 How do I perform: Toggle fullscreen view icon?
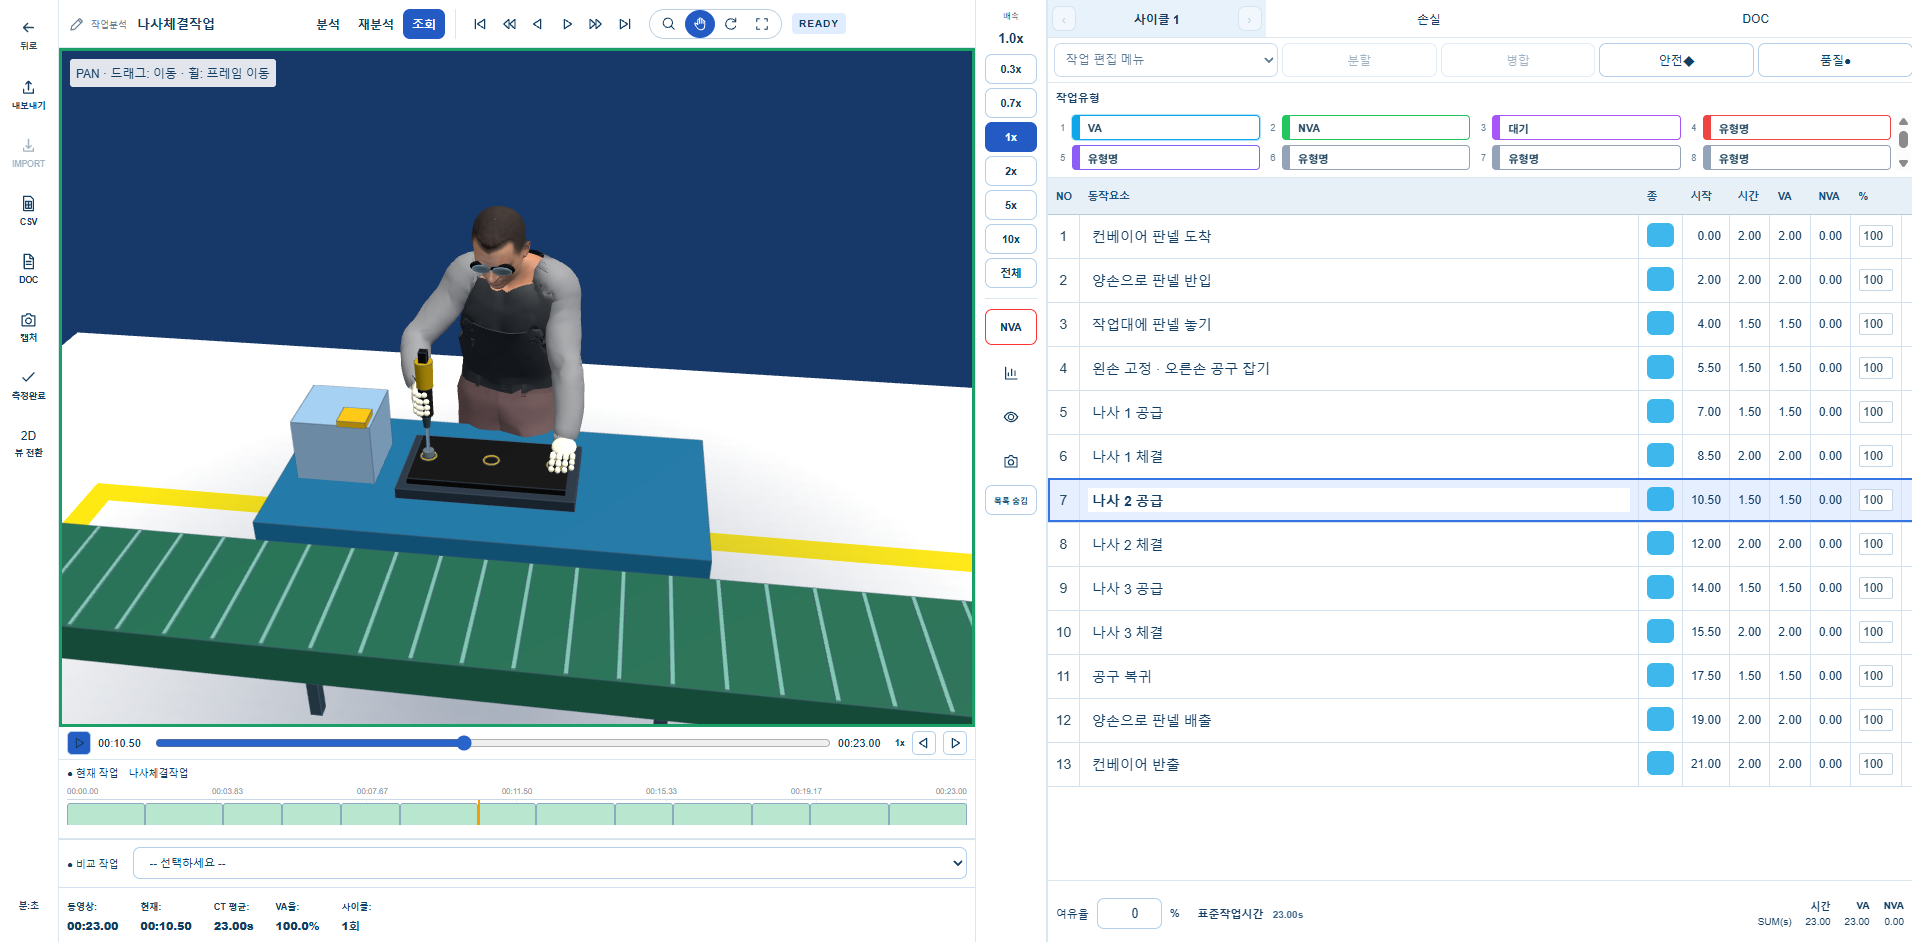[x=762, y=24]
